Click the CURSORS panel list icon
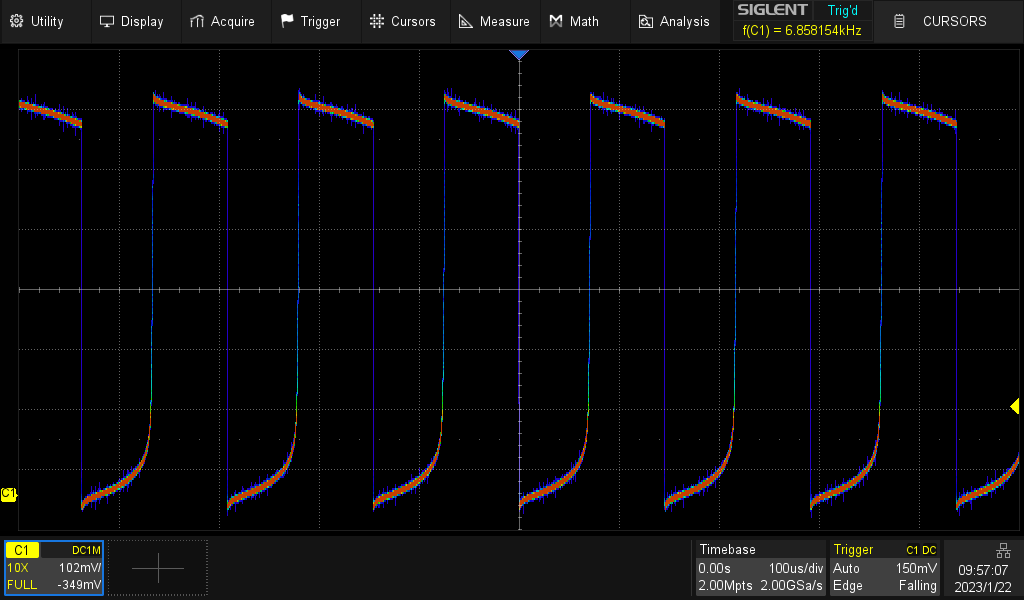The width and height of the screenshot is (1024, 600). (900, 21)
